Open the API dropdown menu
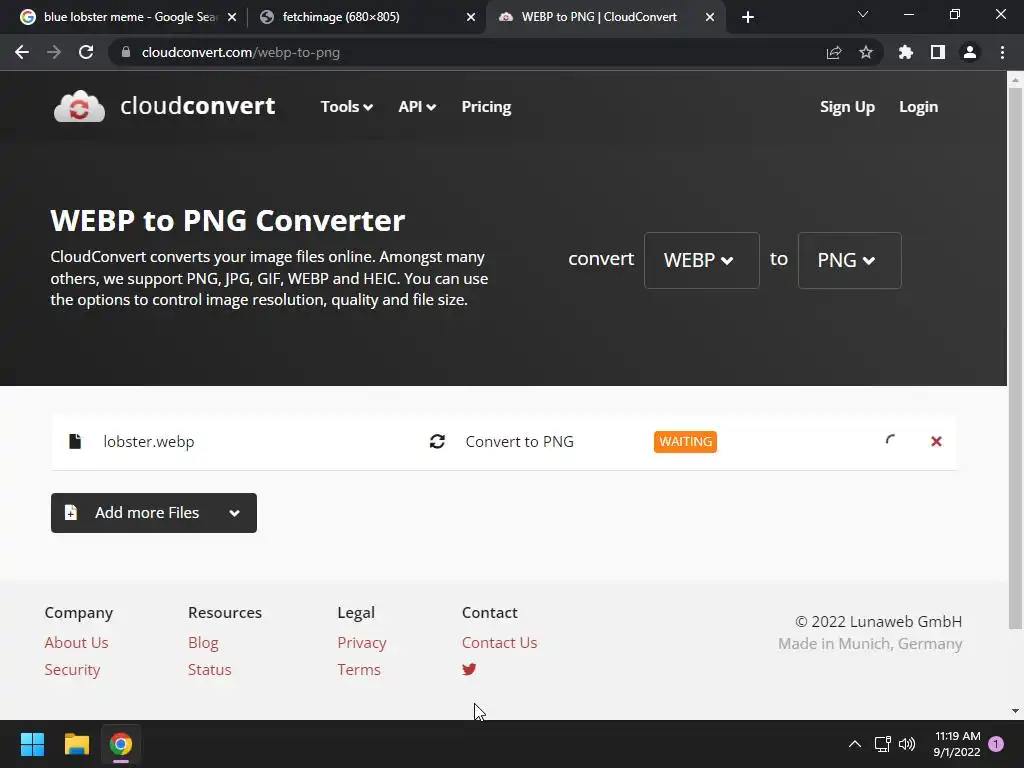The height and width of the screenshot is (768, 1024). (417, 106)
